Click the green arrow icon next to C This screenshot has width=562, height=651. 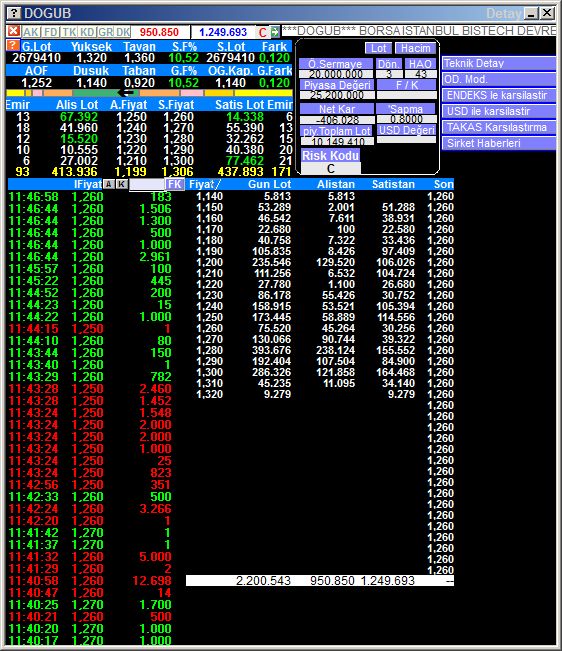click(x=275, y=32)
